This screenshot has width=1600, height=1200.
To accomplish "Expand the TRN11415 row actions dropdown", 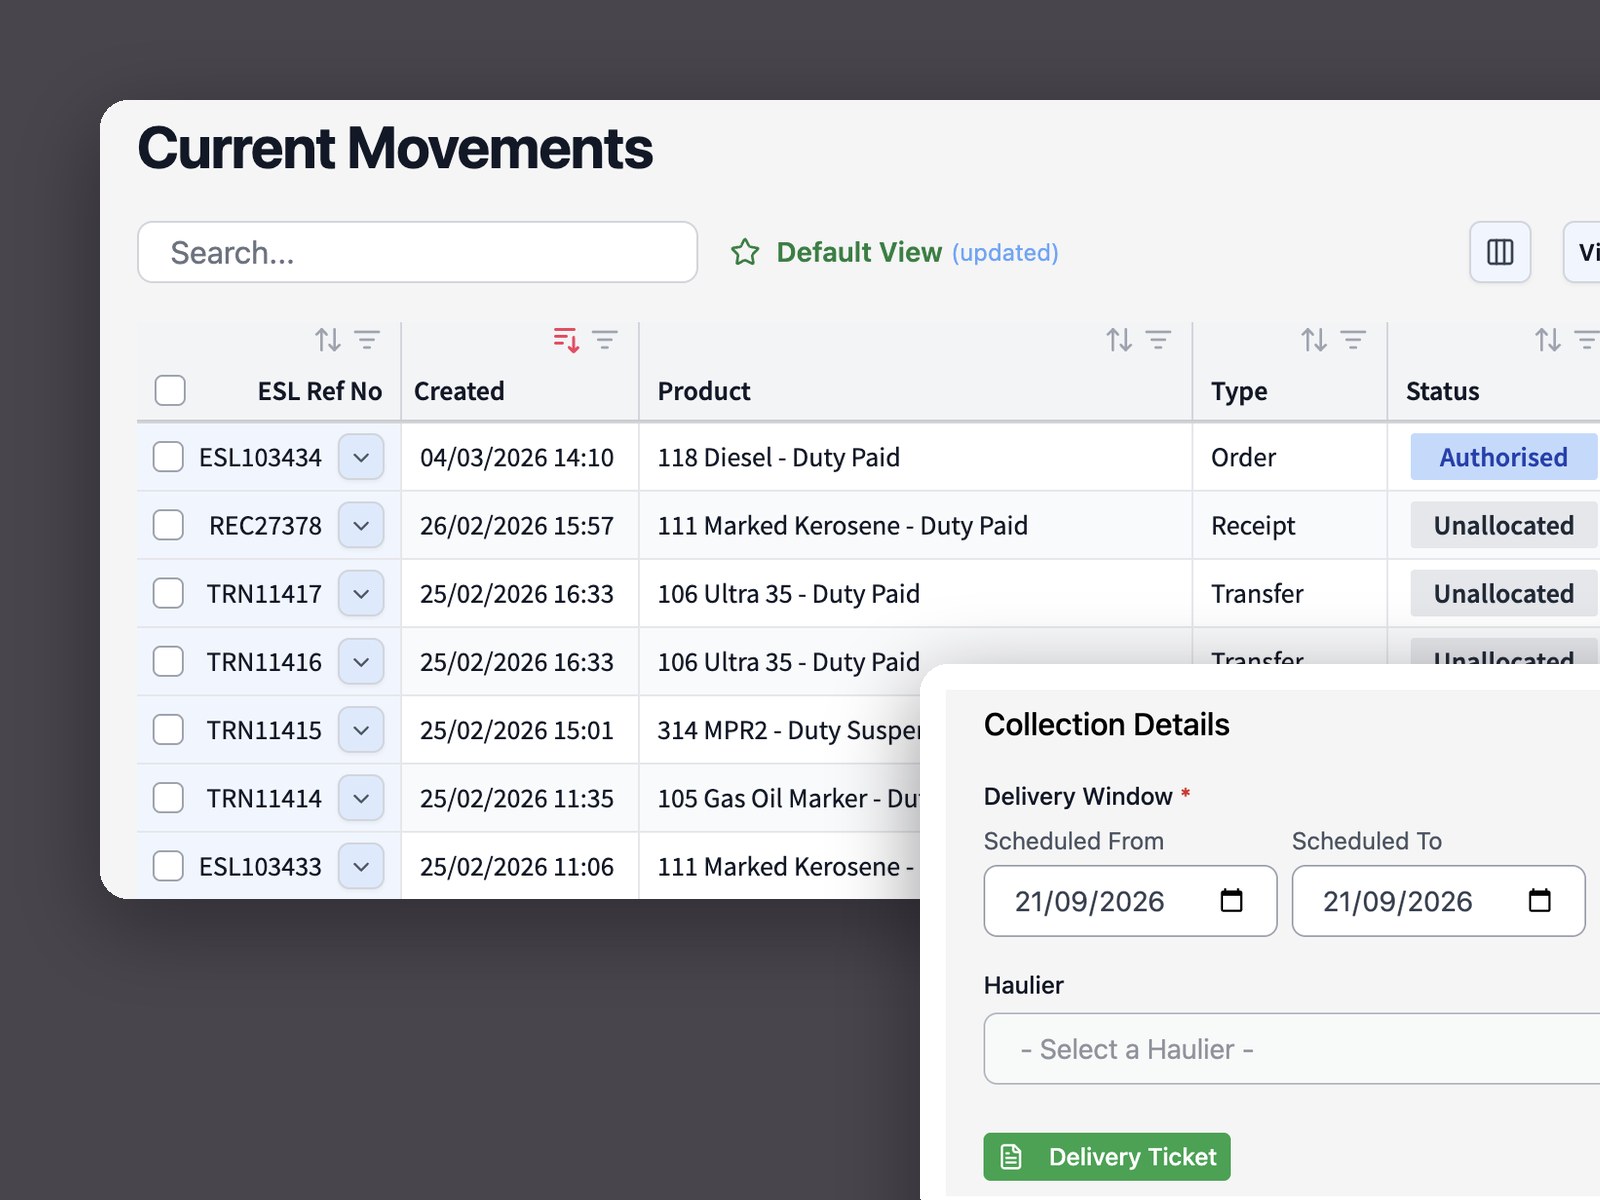I will [361, 730].
